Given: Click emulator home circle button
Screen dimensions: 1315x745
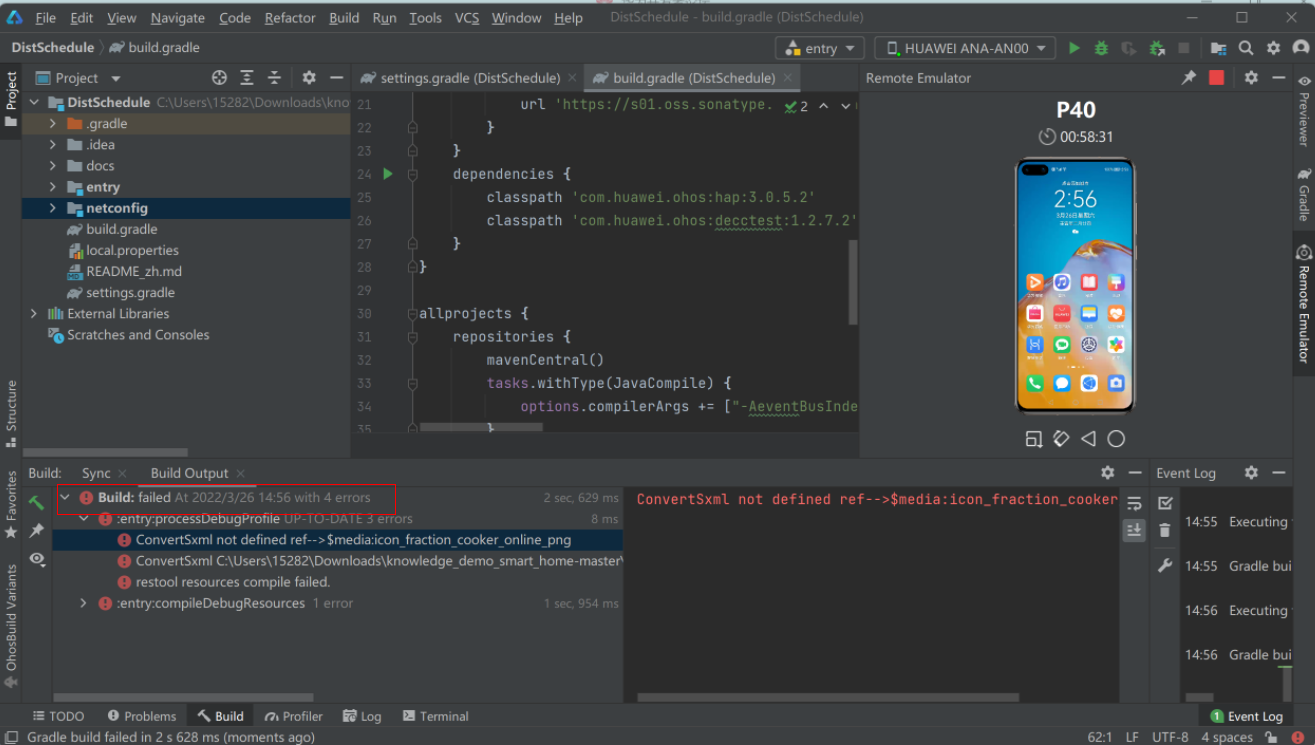Looking at the screenshot, I should 1116,439.
